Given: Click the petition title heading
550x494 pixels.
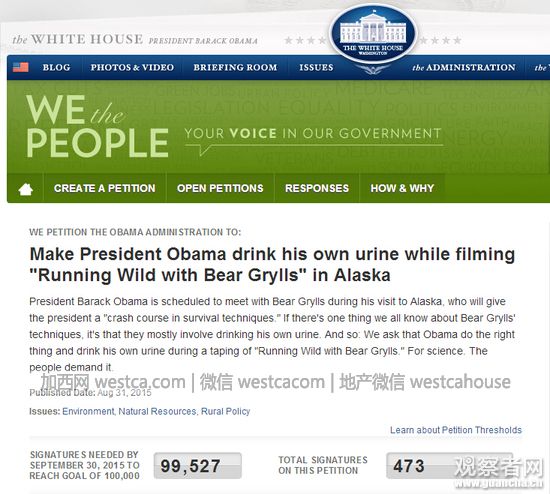Looking at the screenshot, I should point(272,265).
